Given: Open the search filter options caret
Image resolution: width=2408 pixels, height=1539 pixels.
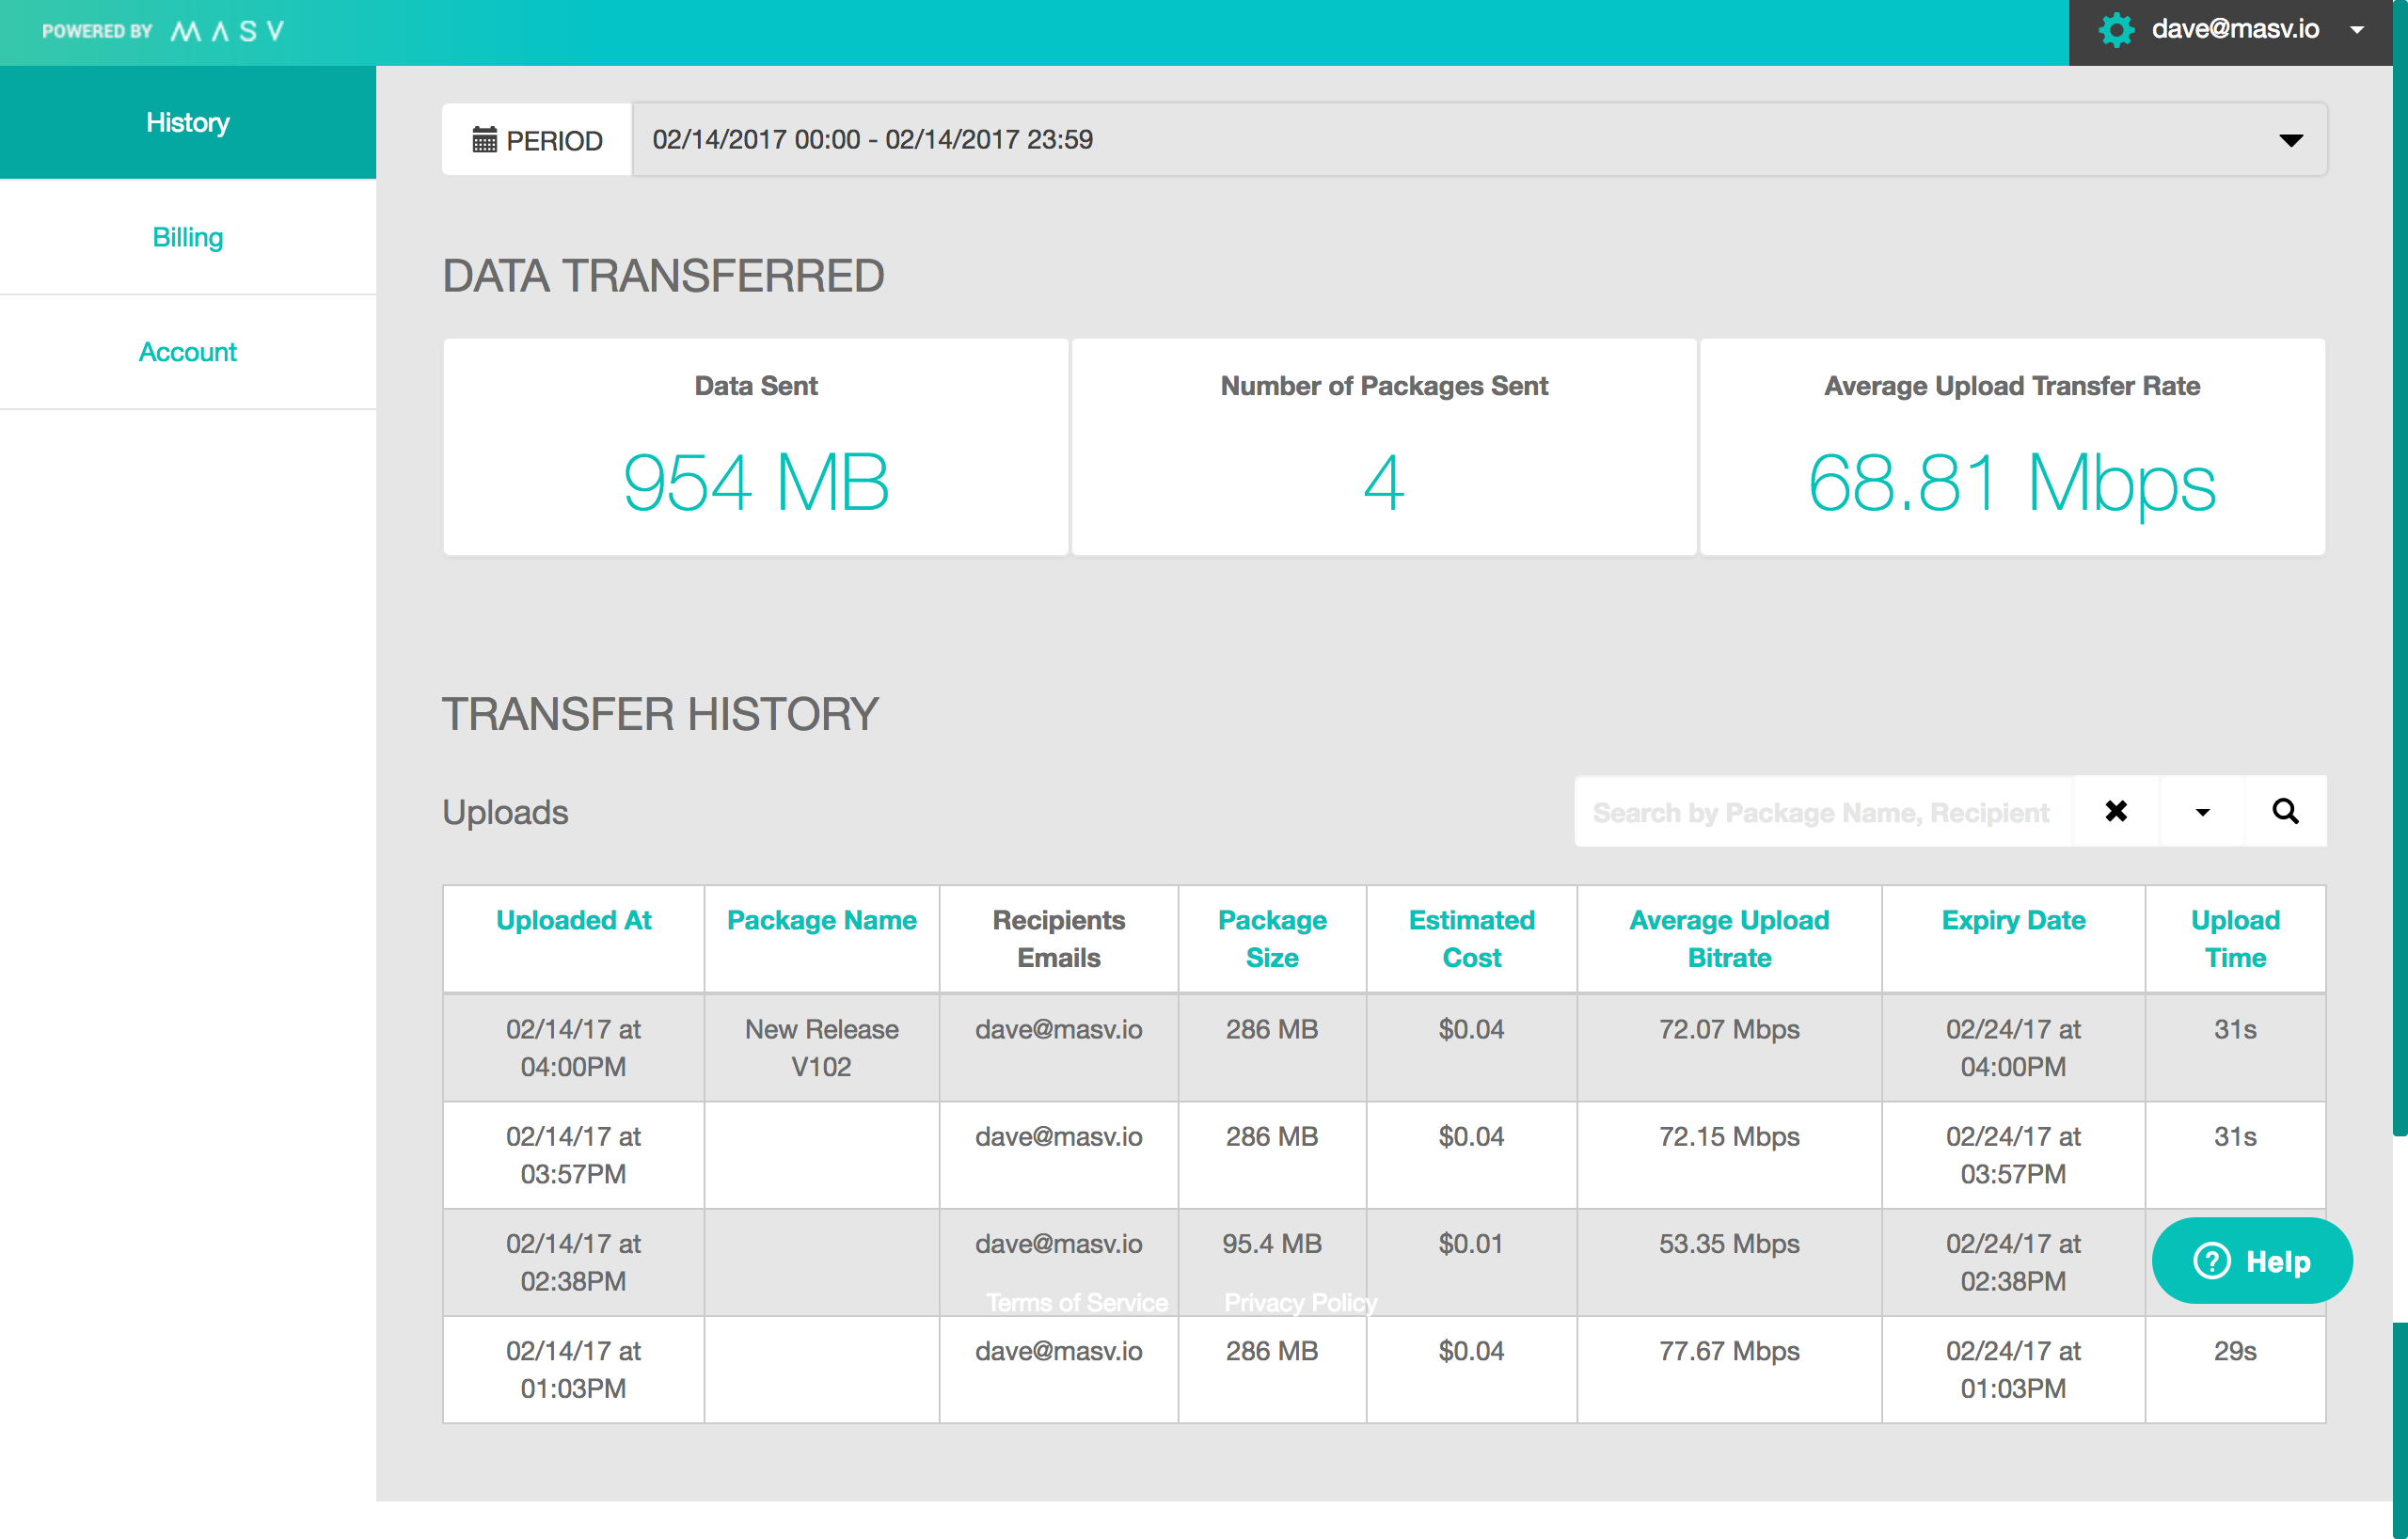Looking at the screenshot, I should tap(2201, 812).
